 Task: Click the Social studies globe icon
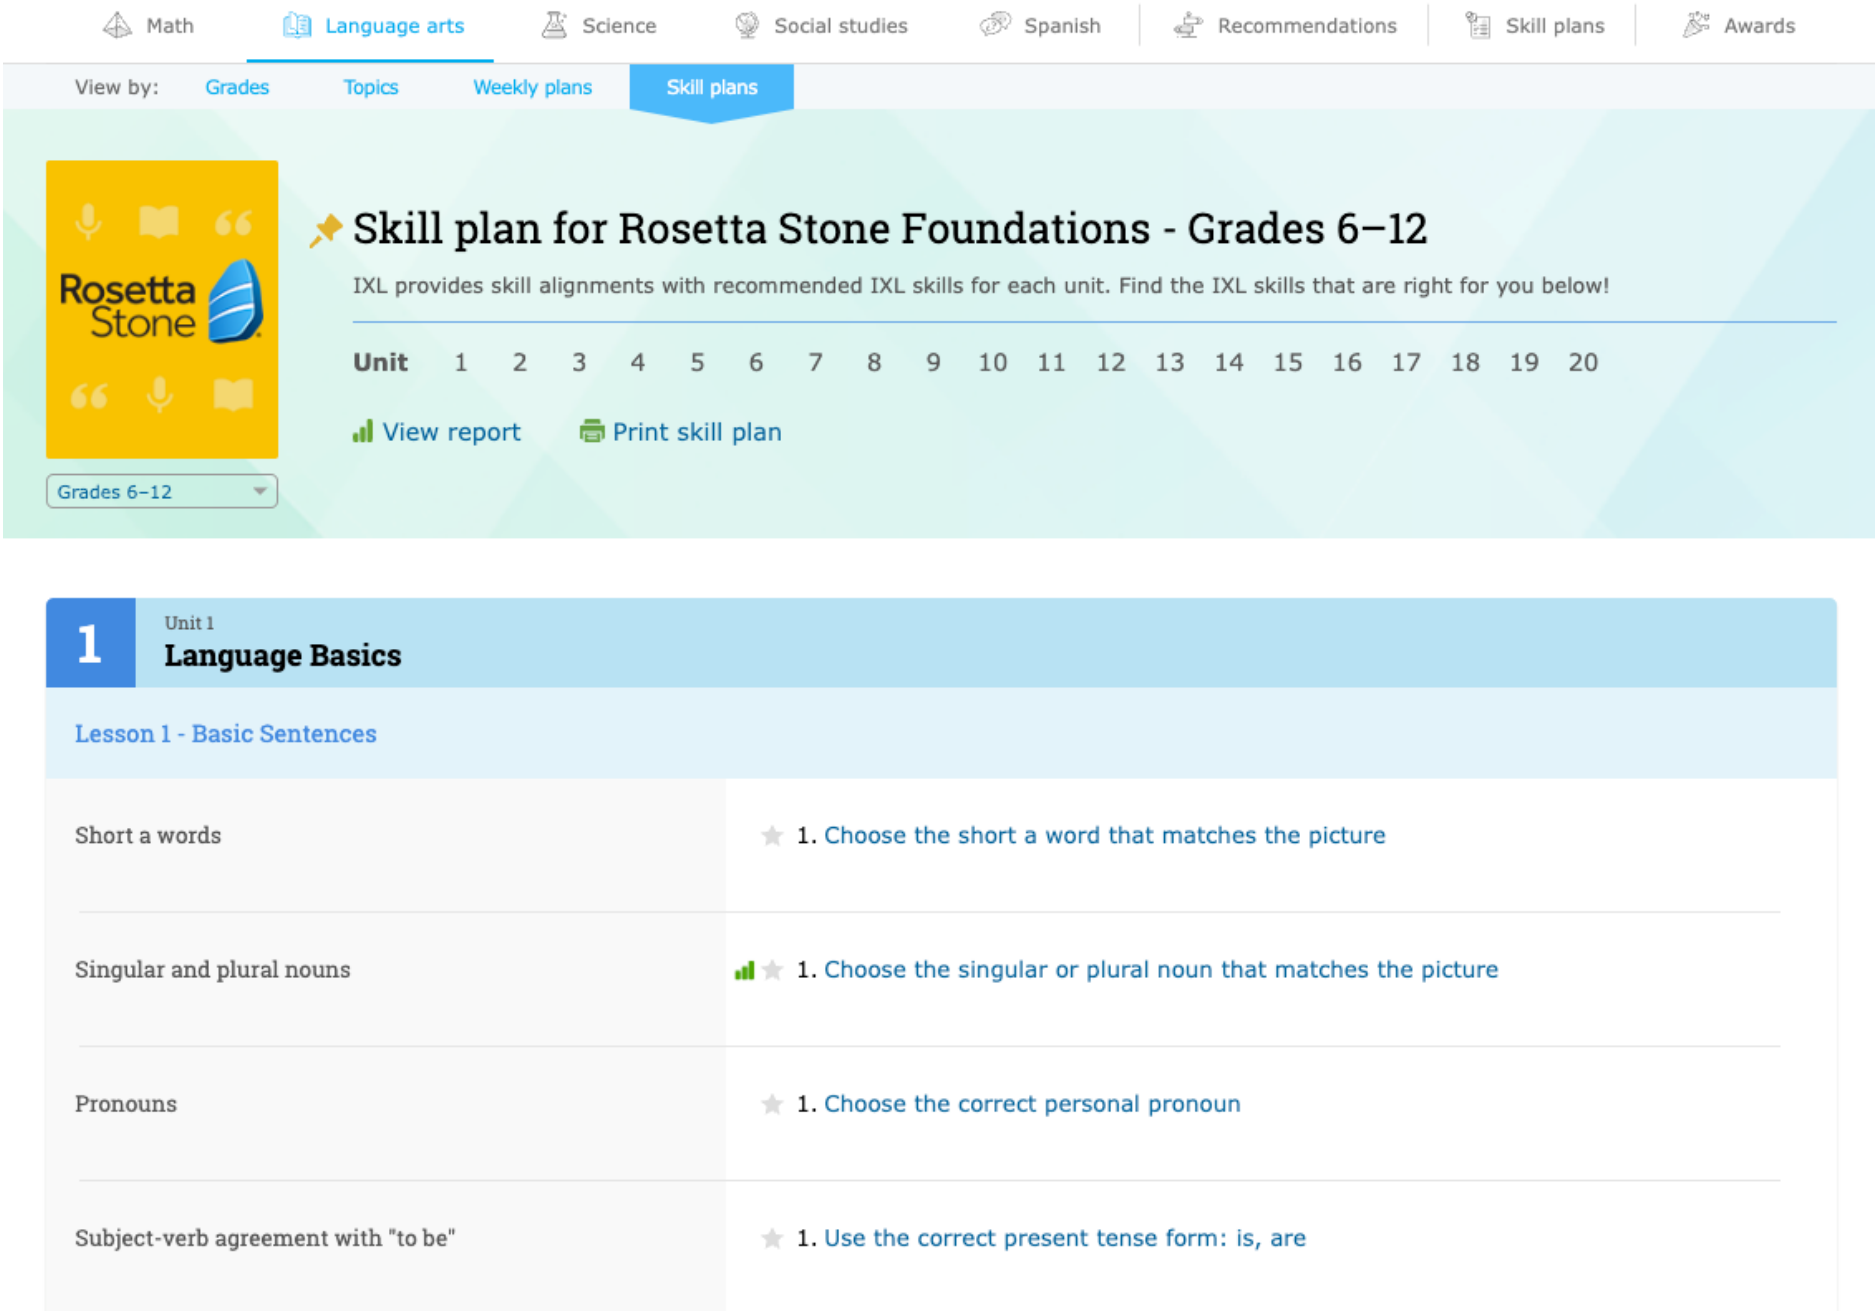click(747, 25)
